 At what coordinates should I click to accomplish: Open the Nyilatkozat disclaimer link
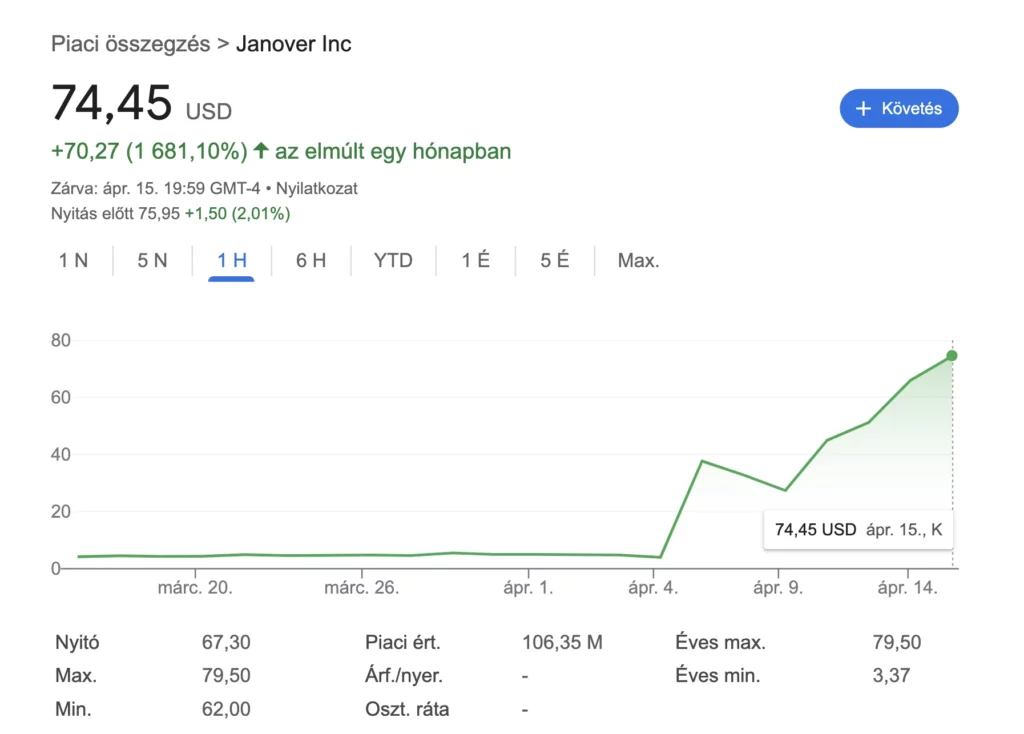pos(317,189)
